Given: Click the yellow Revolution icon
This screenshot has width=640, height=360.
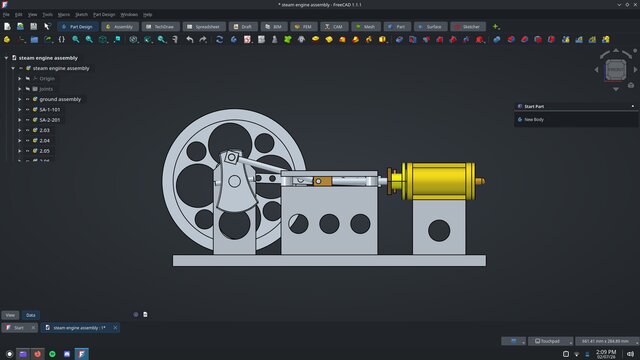Looking at the screenshot, I should 329,40.
